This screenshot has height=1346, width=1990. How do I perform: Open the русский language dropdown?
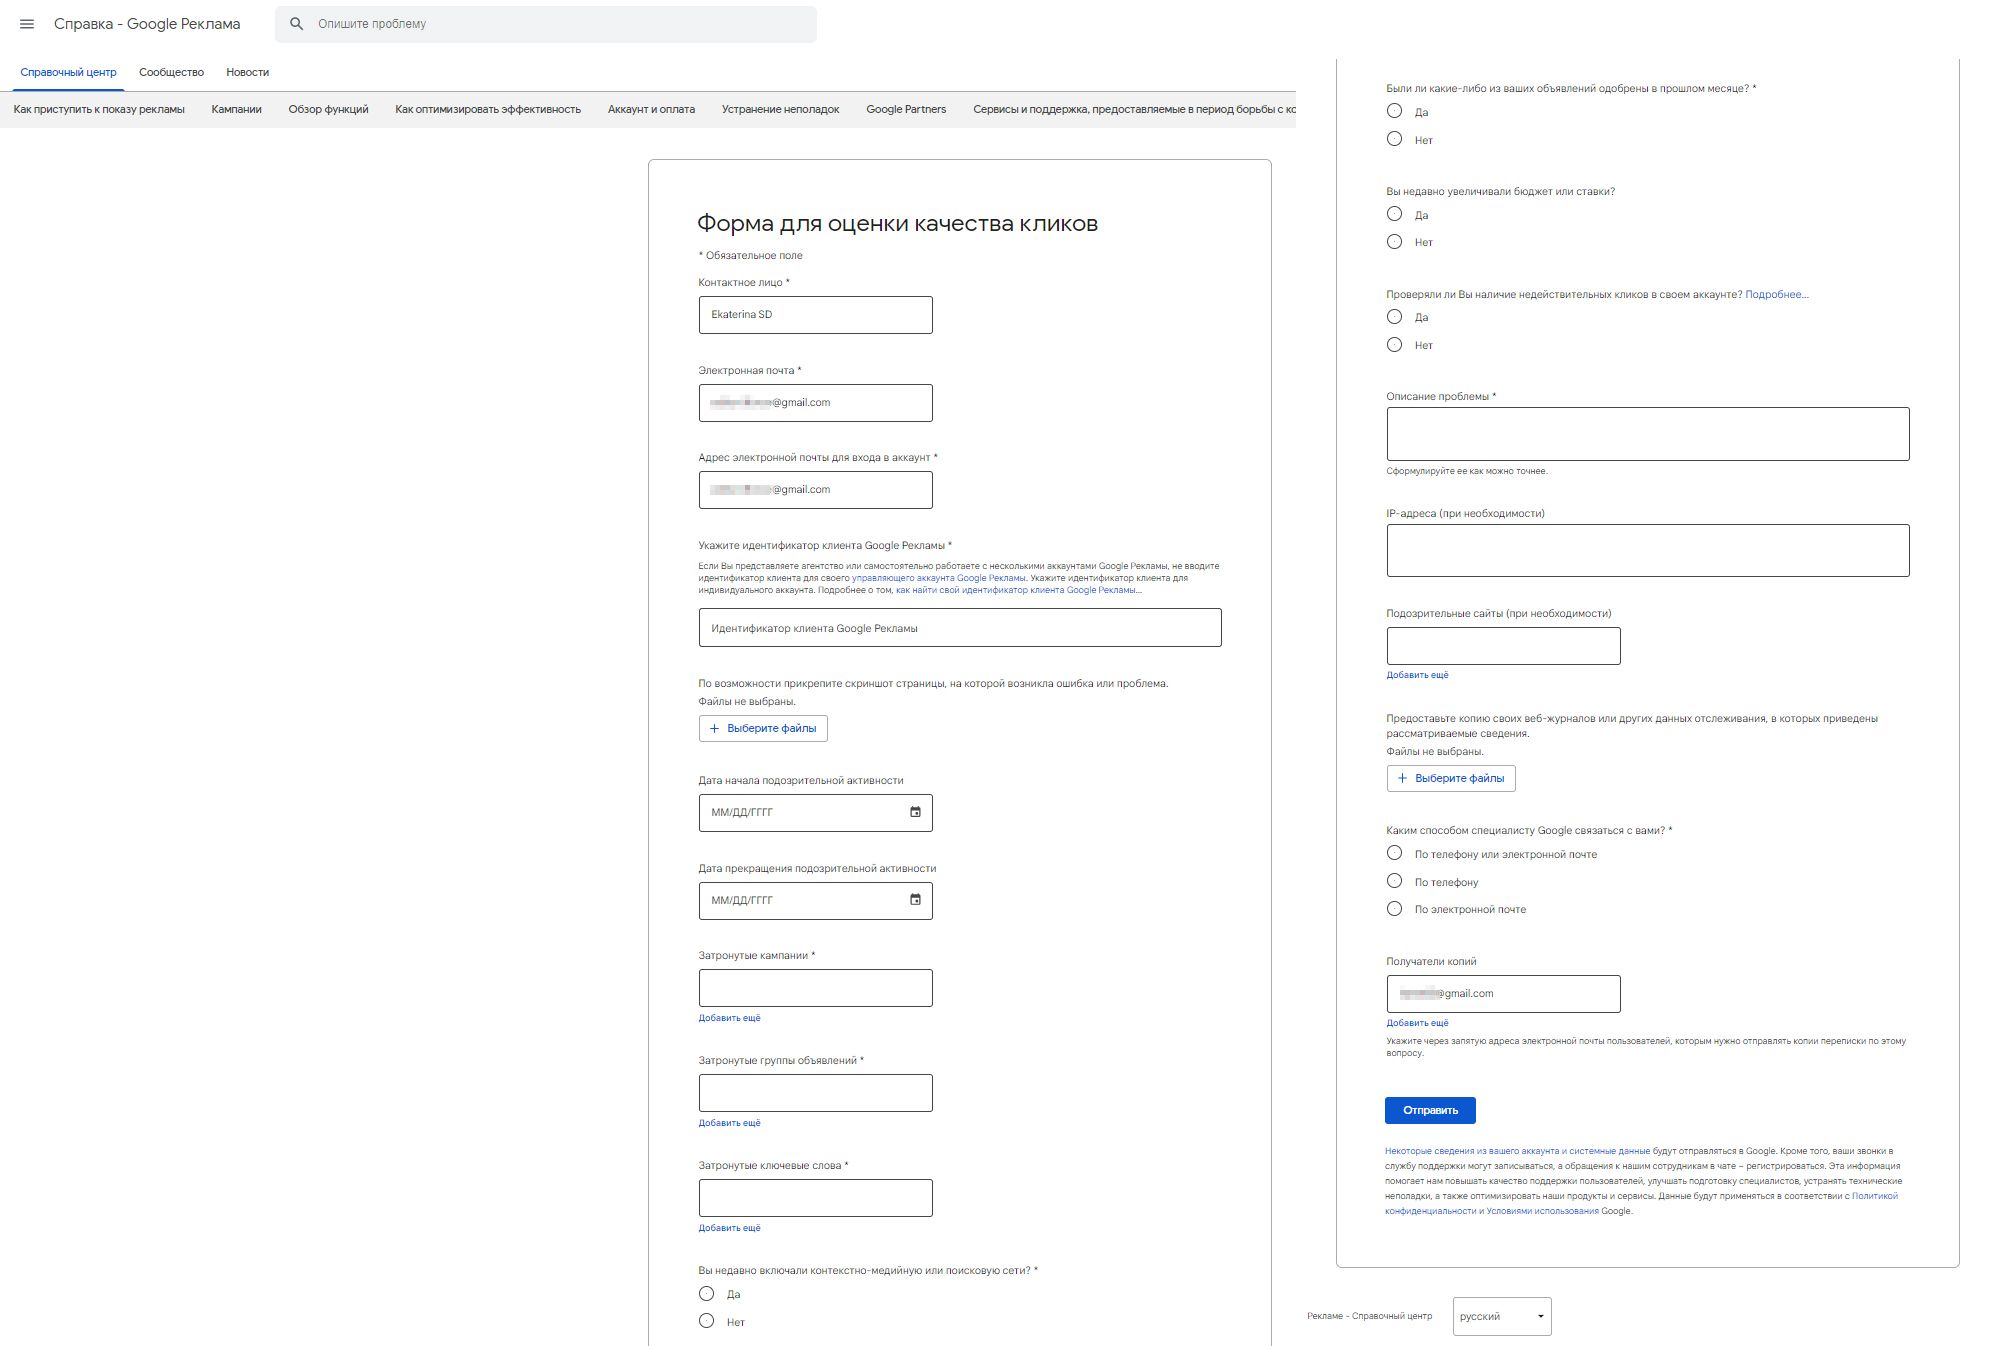click(x=1502, y=1316)
